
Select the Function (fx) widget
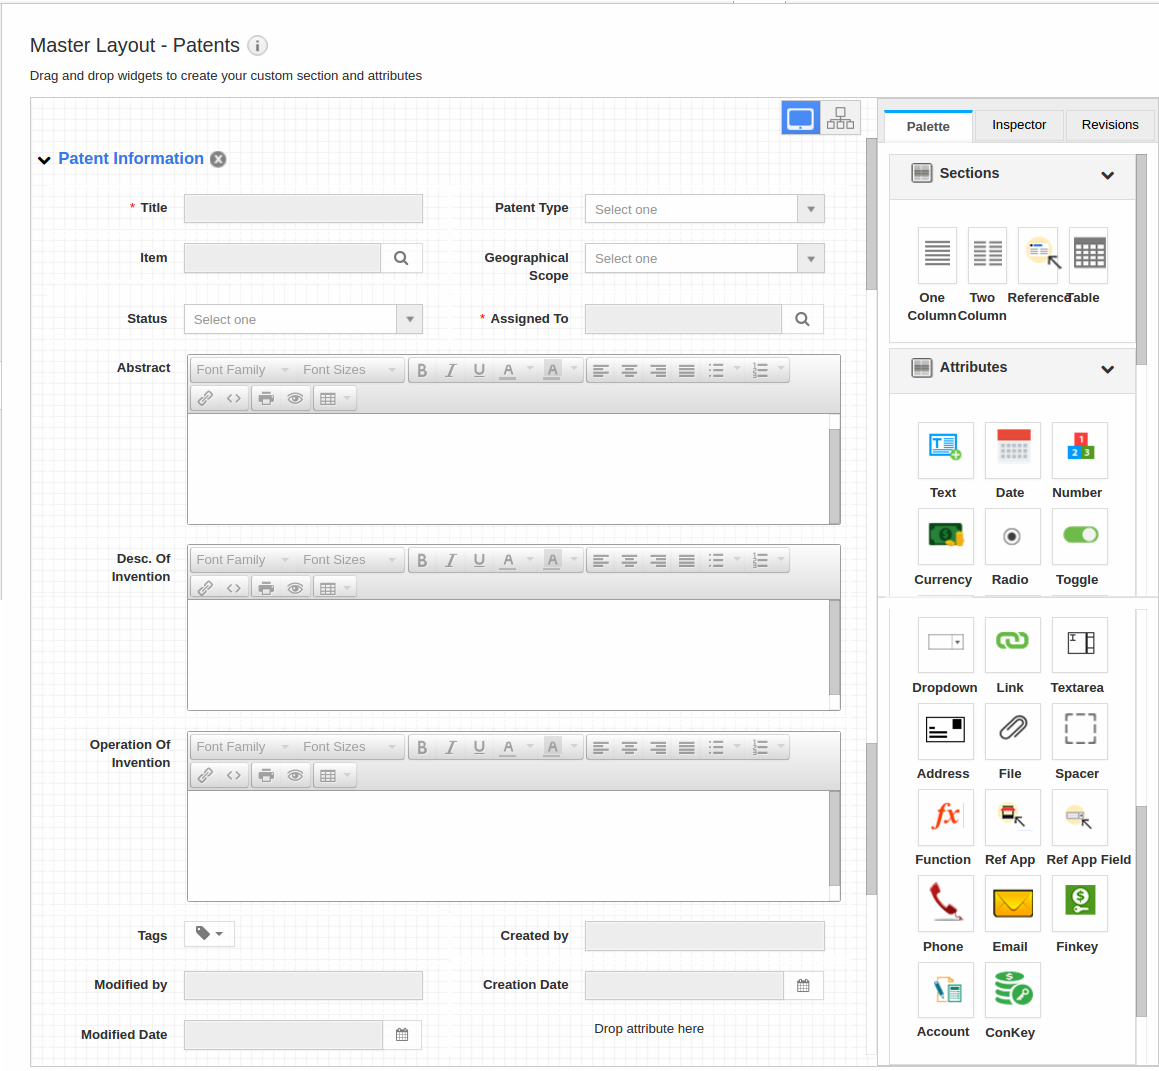[x=945, y=817]
